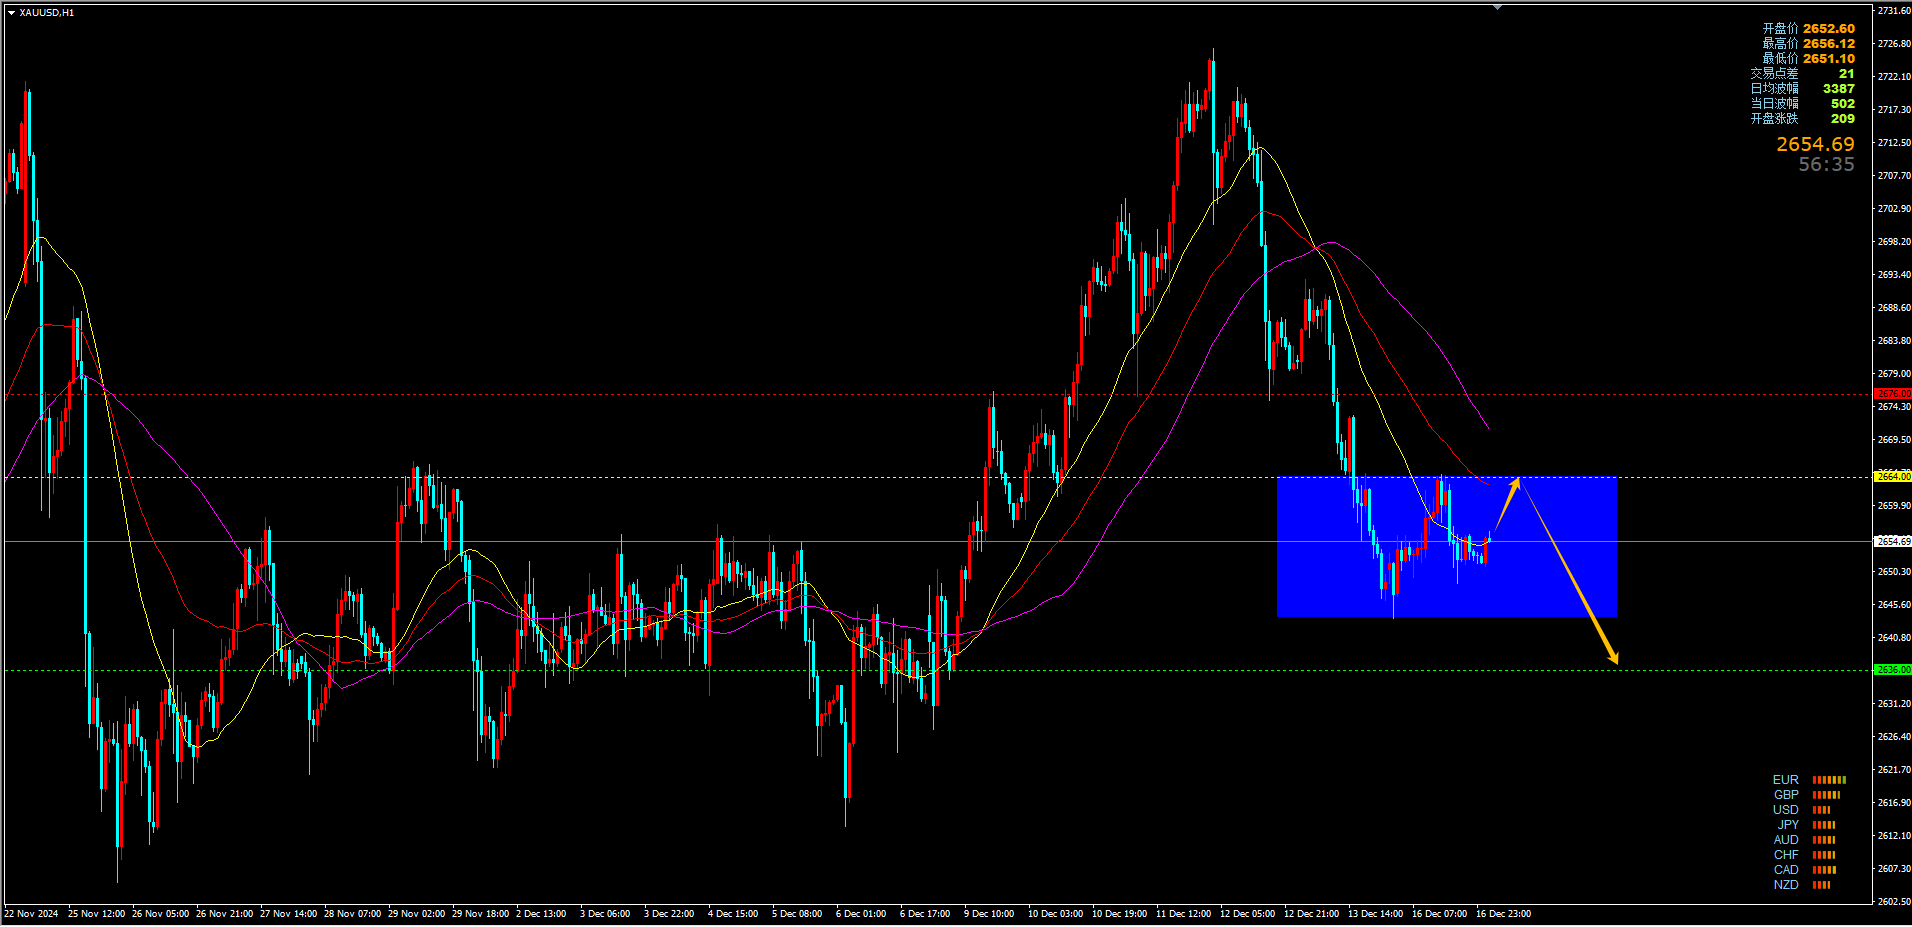Click the NZD currency strength label

point(1786,885)
